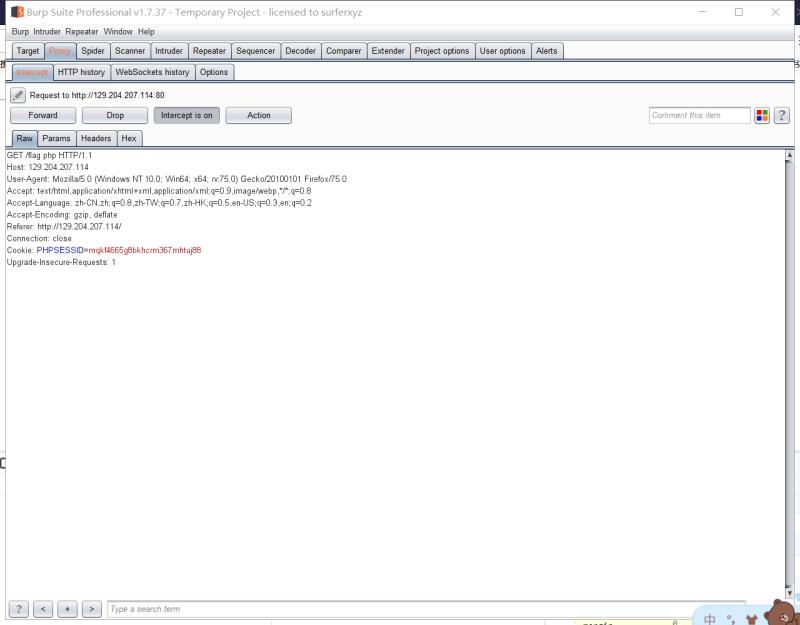The height and width of the screenshot is (625, 800).
Task: Switch to the Target tab
Action: pyautogui.click(x=28, y=51)
